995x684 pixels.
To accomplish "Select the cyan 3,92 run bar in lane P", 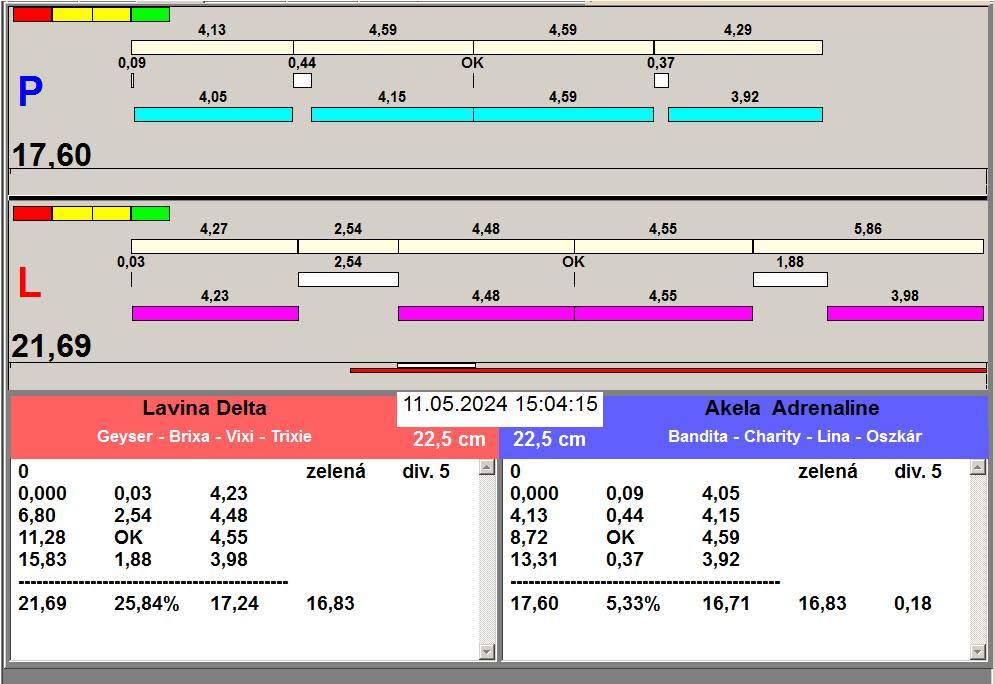I will [745, 114].
